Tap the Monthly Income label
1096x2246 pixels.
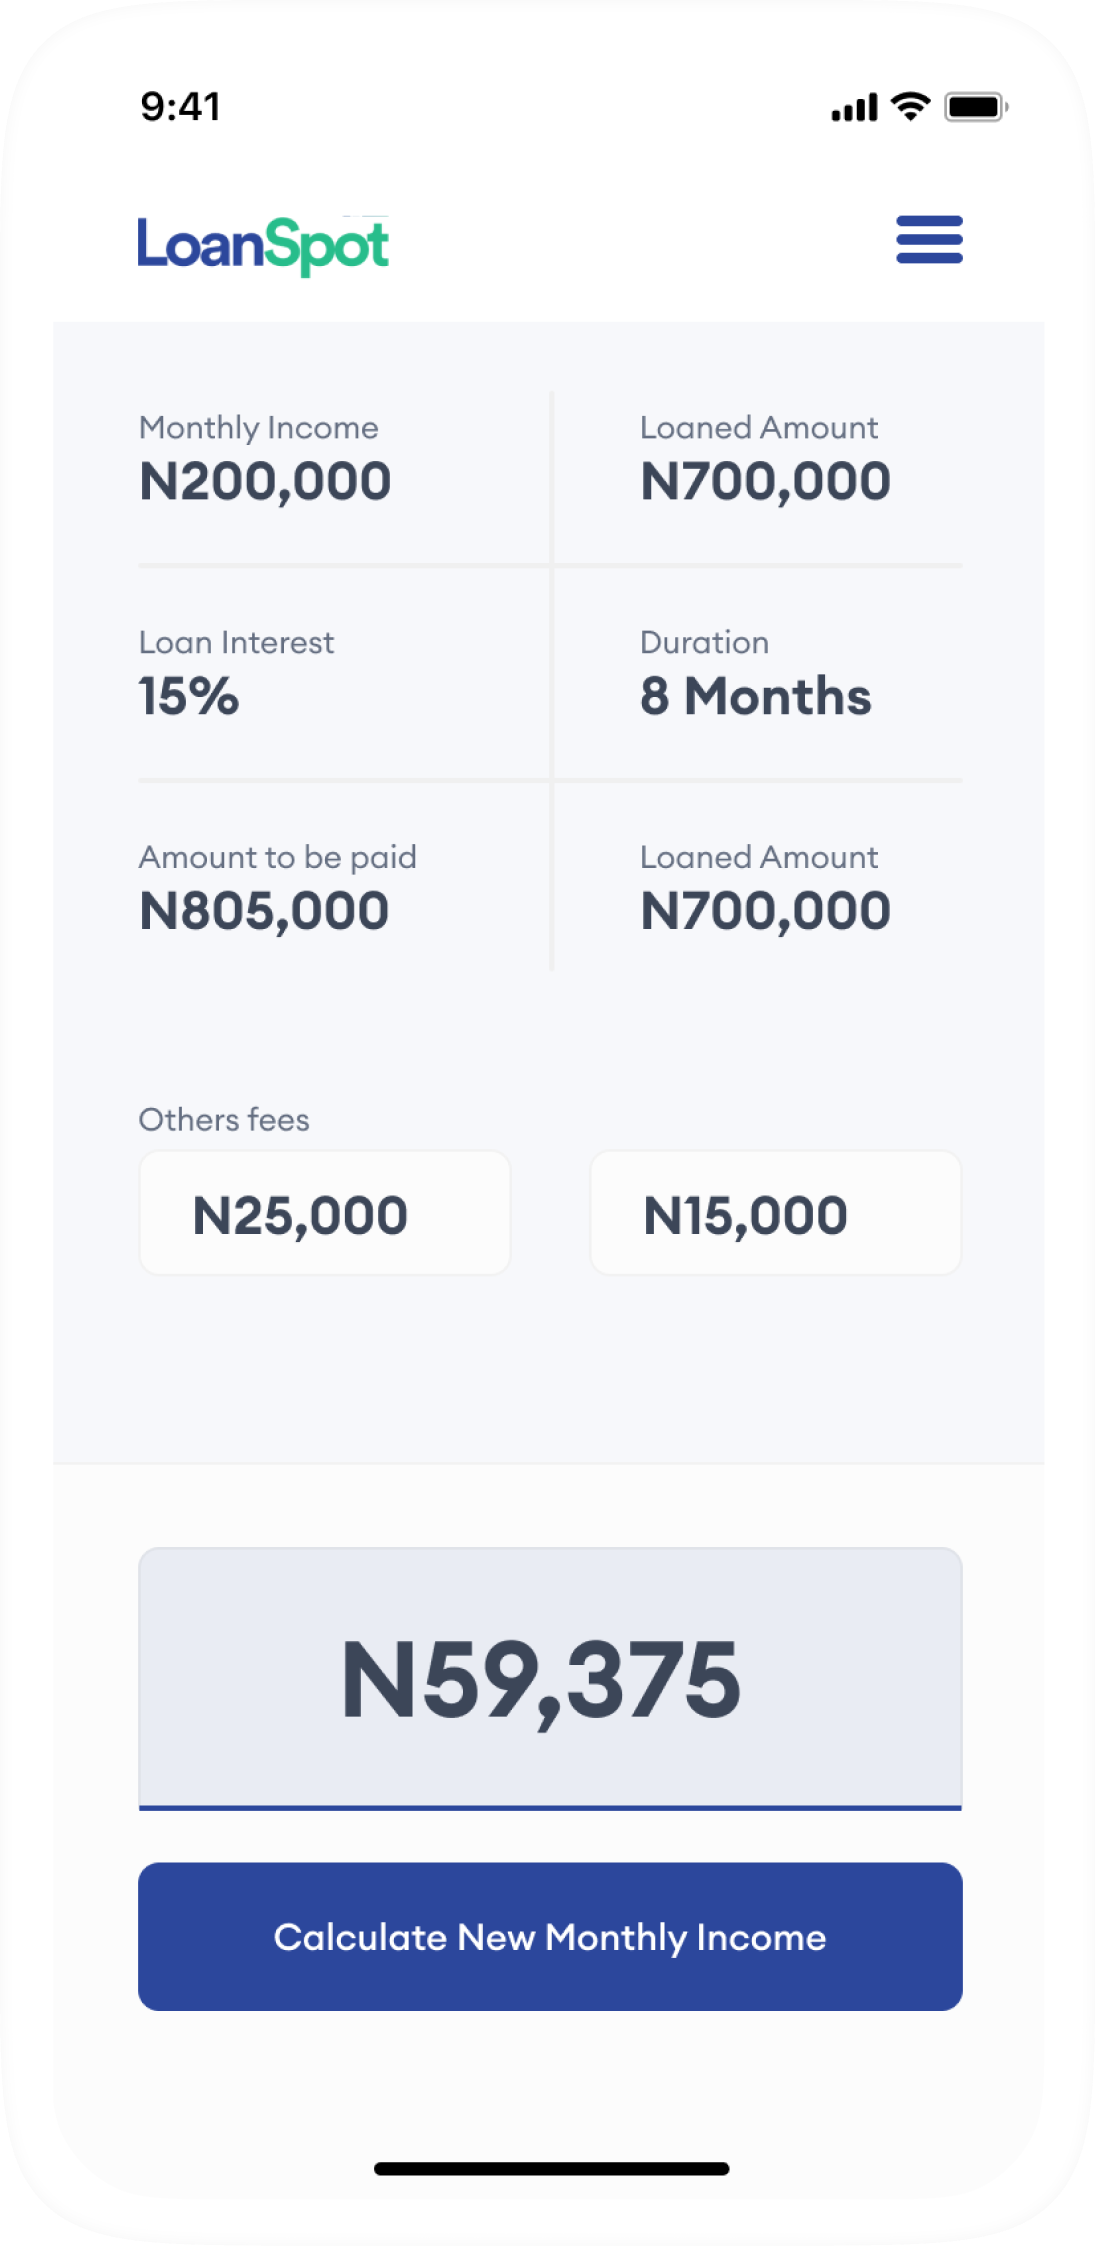click(x=259, y=428)
